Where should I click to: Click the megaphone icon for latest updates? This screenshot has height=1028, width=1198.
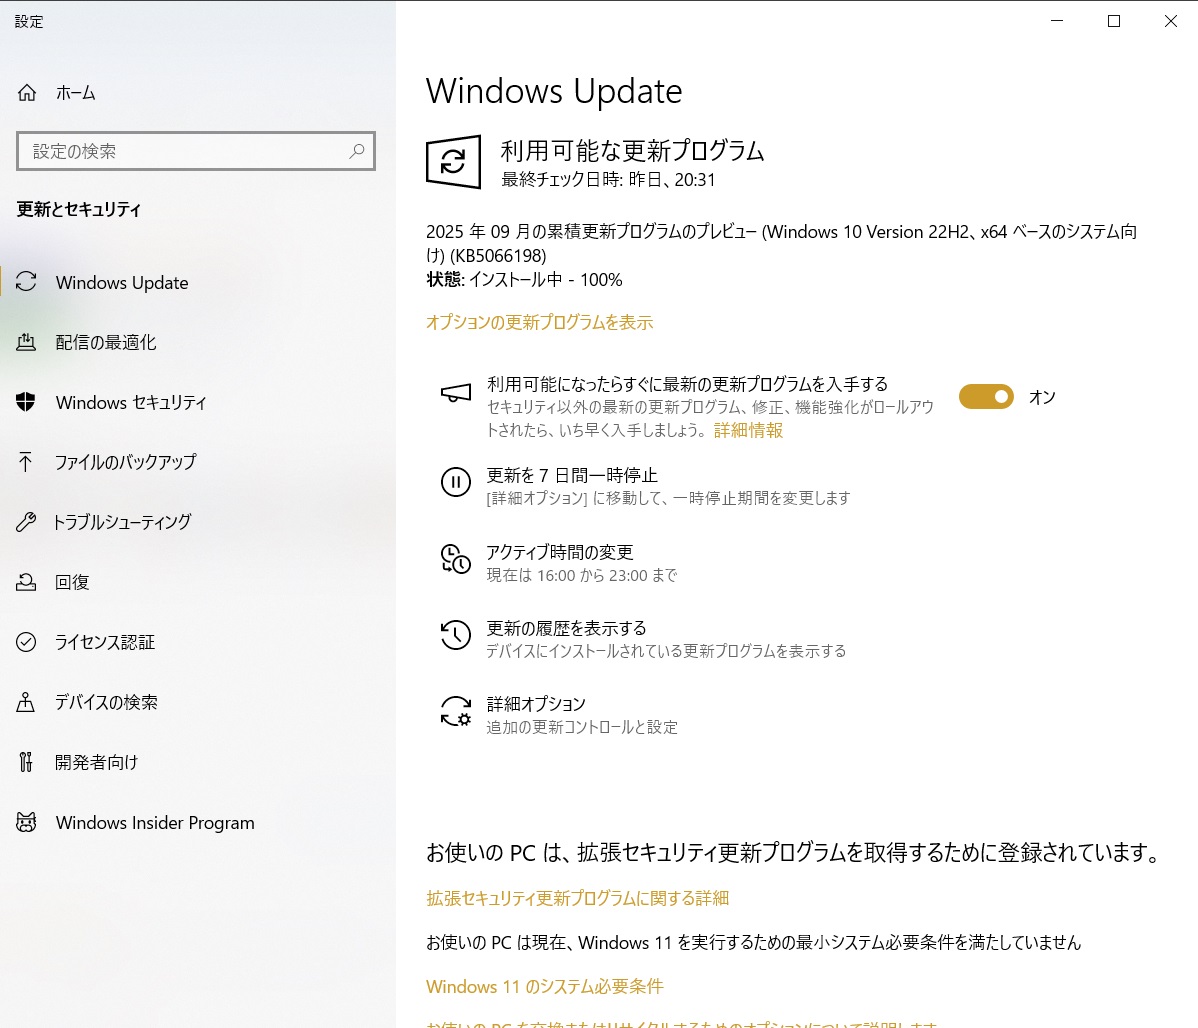(455, 393)
